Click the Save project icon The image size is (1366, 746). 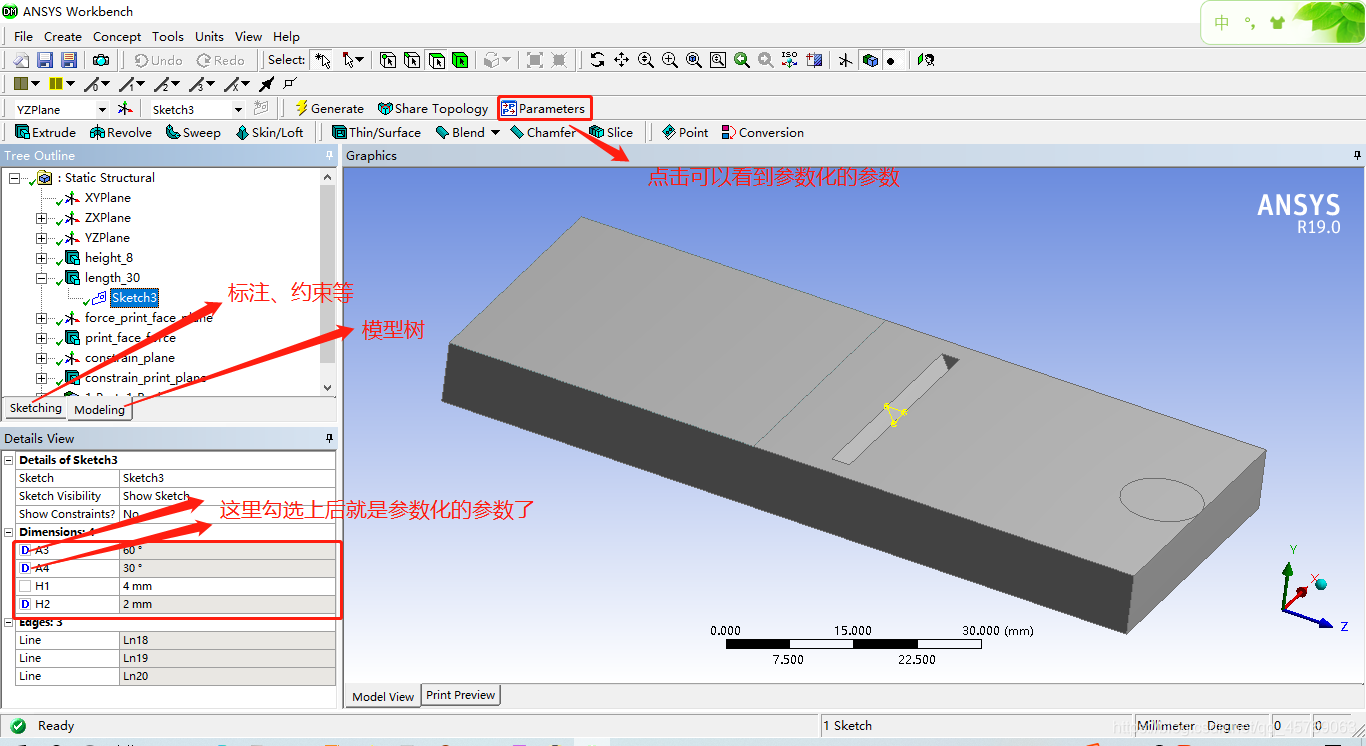(x=45, y=60)
